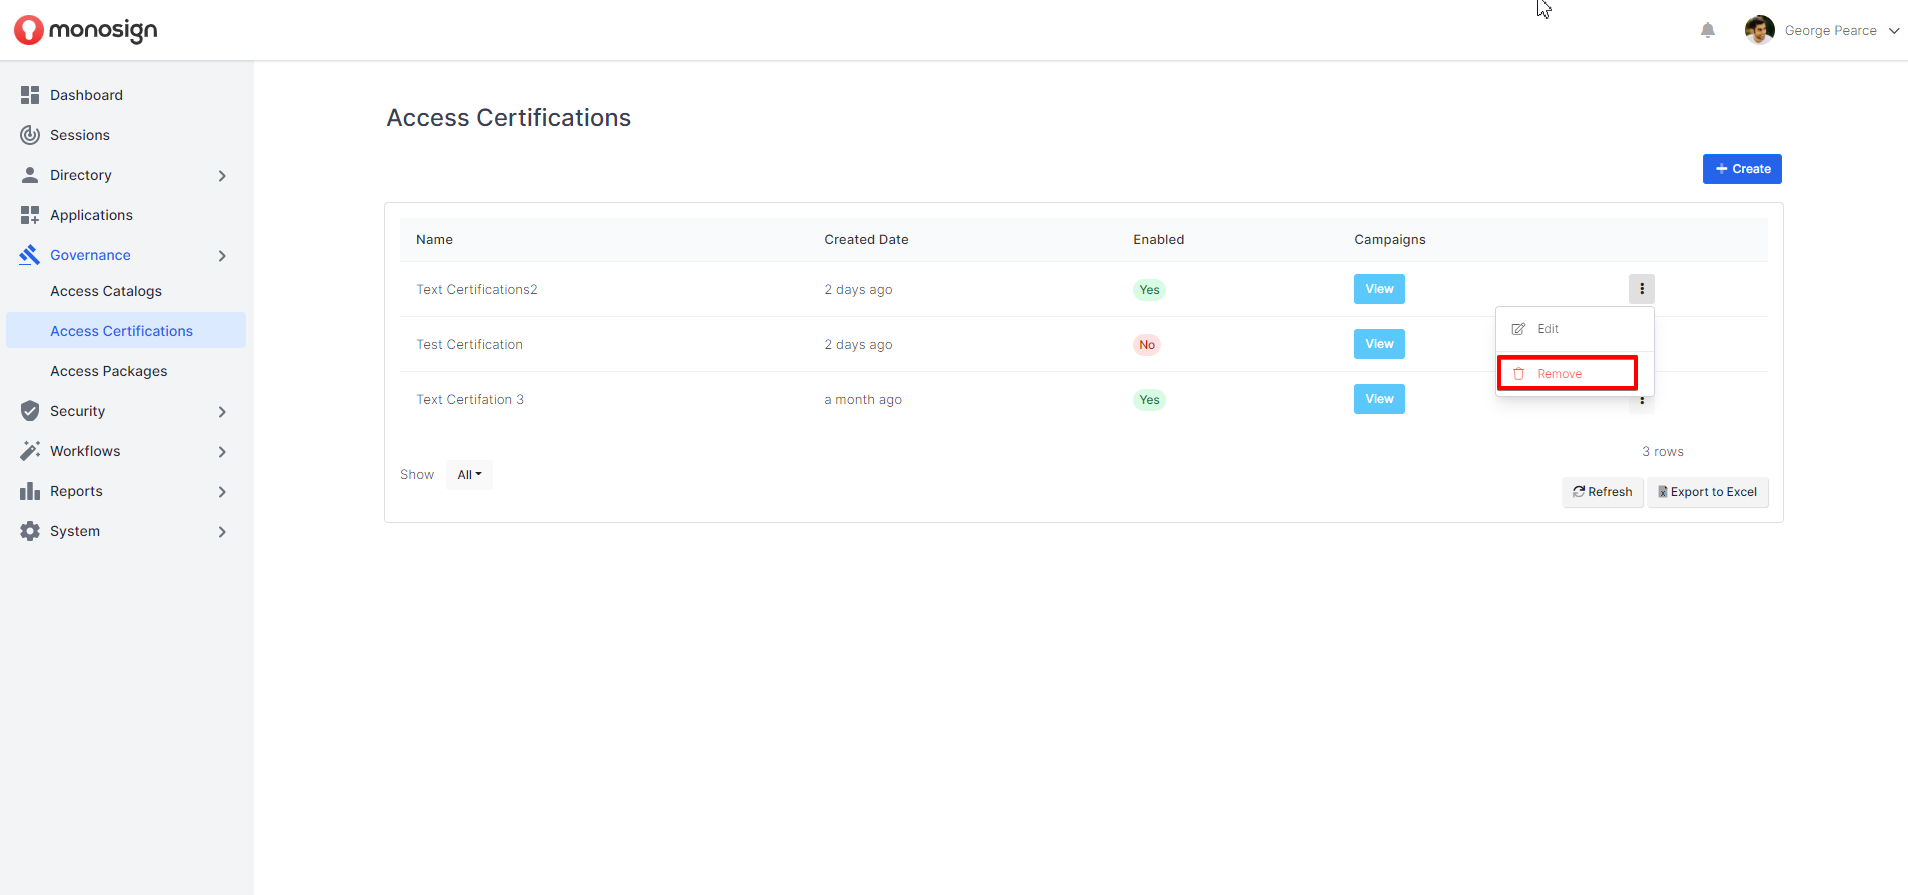The height and width of the screenshot is (895, 1908).
Task: View campaigns for Test Certification
Action: point(1379,344)
